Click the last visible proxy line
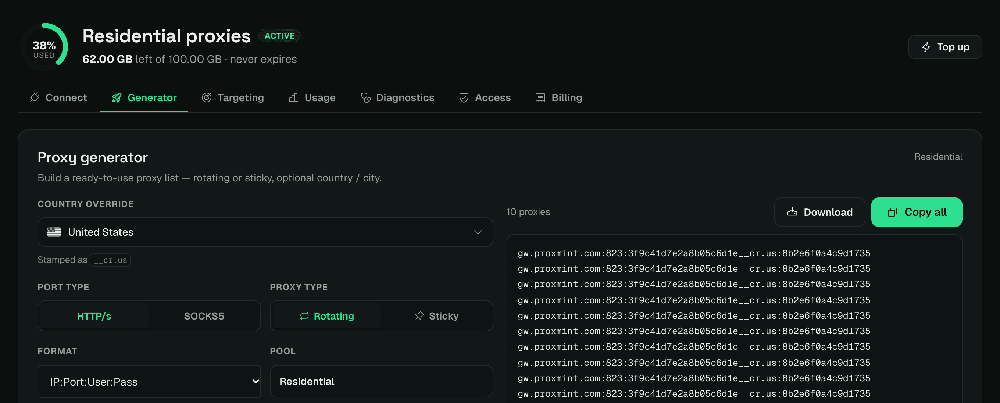 point(694,394)
